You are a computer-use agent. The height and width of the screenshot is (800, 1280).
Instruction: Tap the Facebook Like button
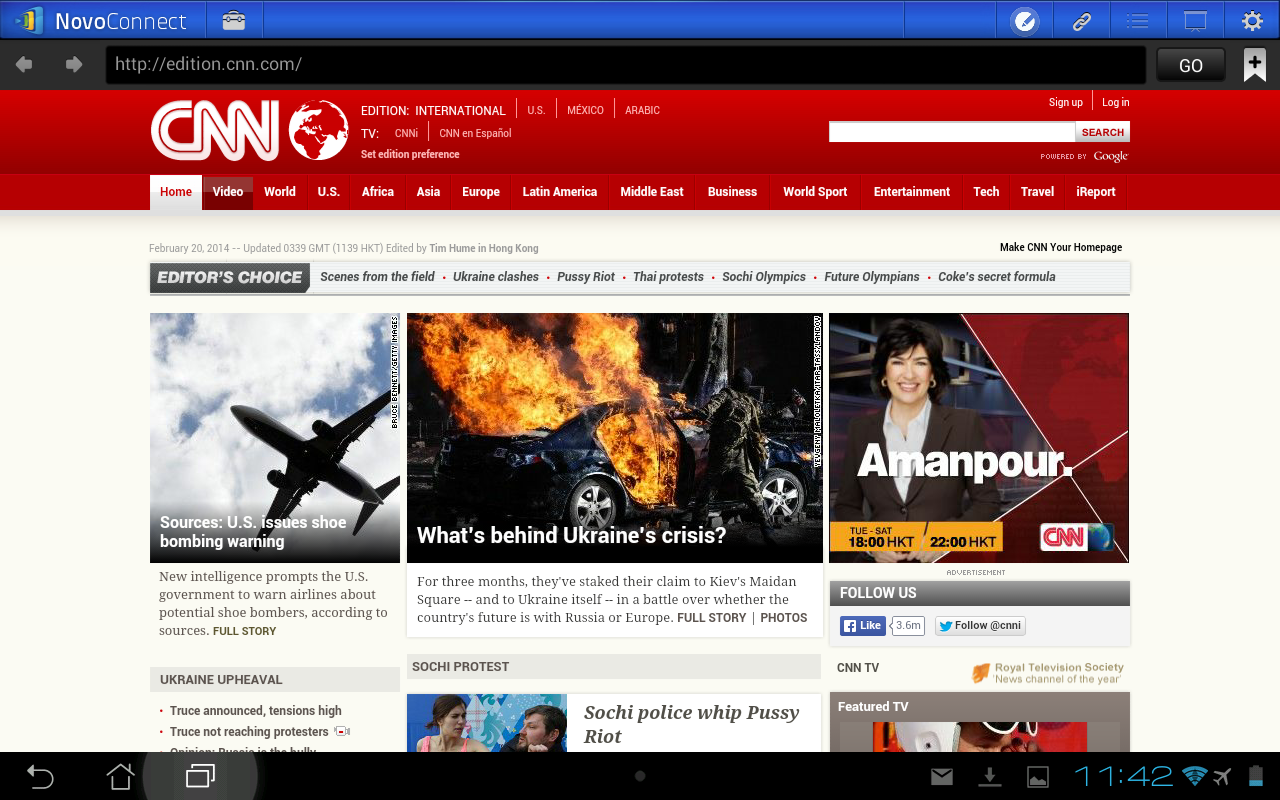click(x=862, y=626)
